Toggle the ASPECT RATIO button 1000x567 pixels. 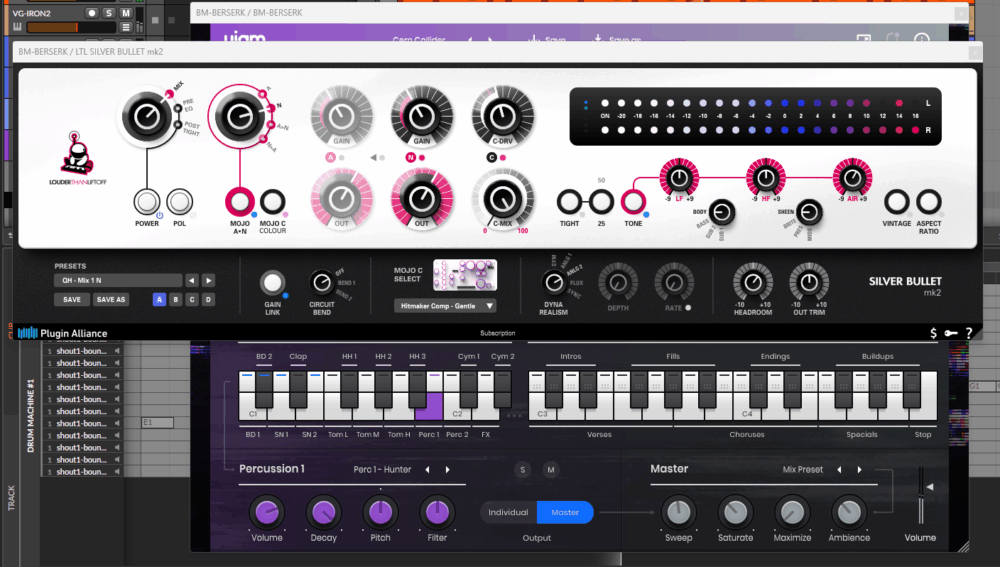pos(929,202)
